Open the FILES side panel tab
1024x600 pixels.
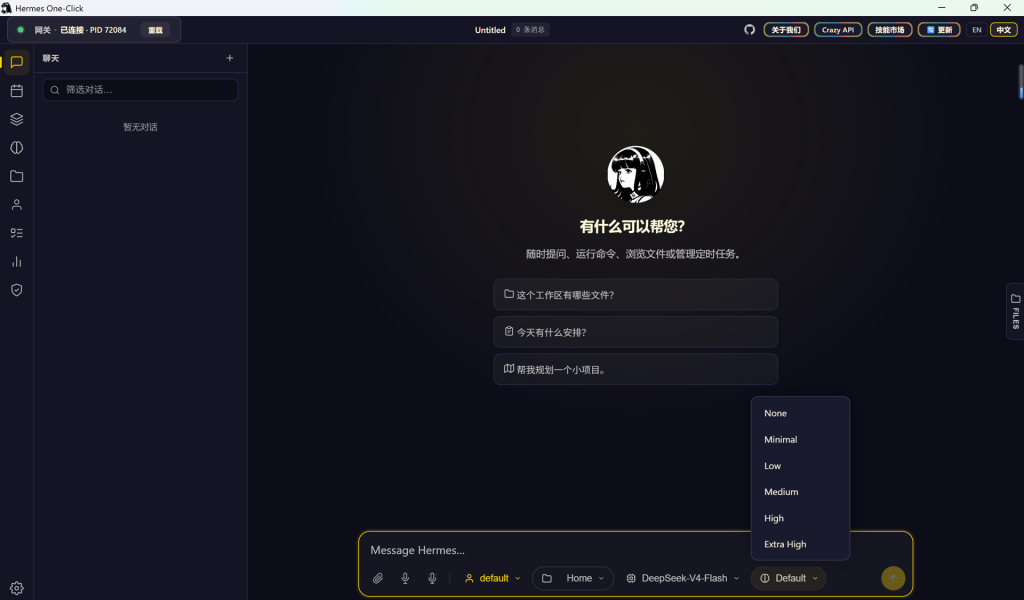[1015, 311]
